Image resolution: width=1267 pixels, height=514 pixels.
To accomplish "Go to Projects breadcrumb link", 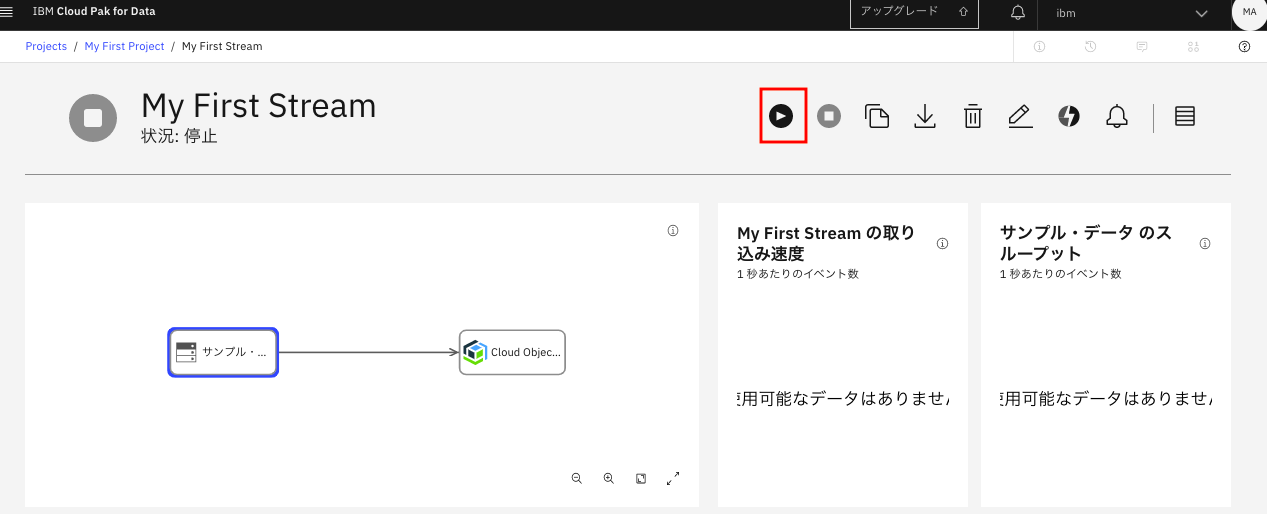I will pos(46,46).
